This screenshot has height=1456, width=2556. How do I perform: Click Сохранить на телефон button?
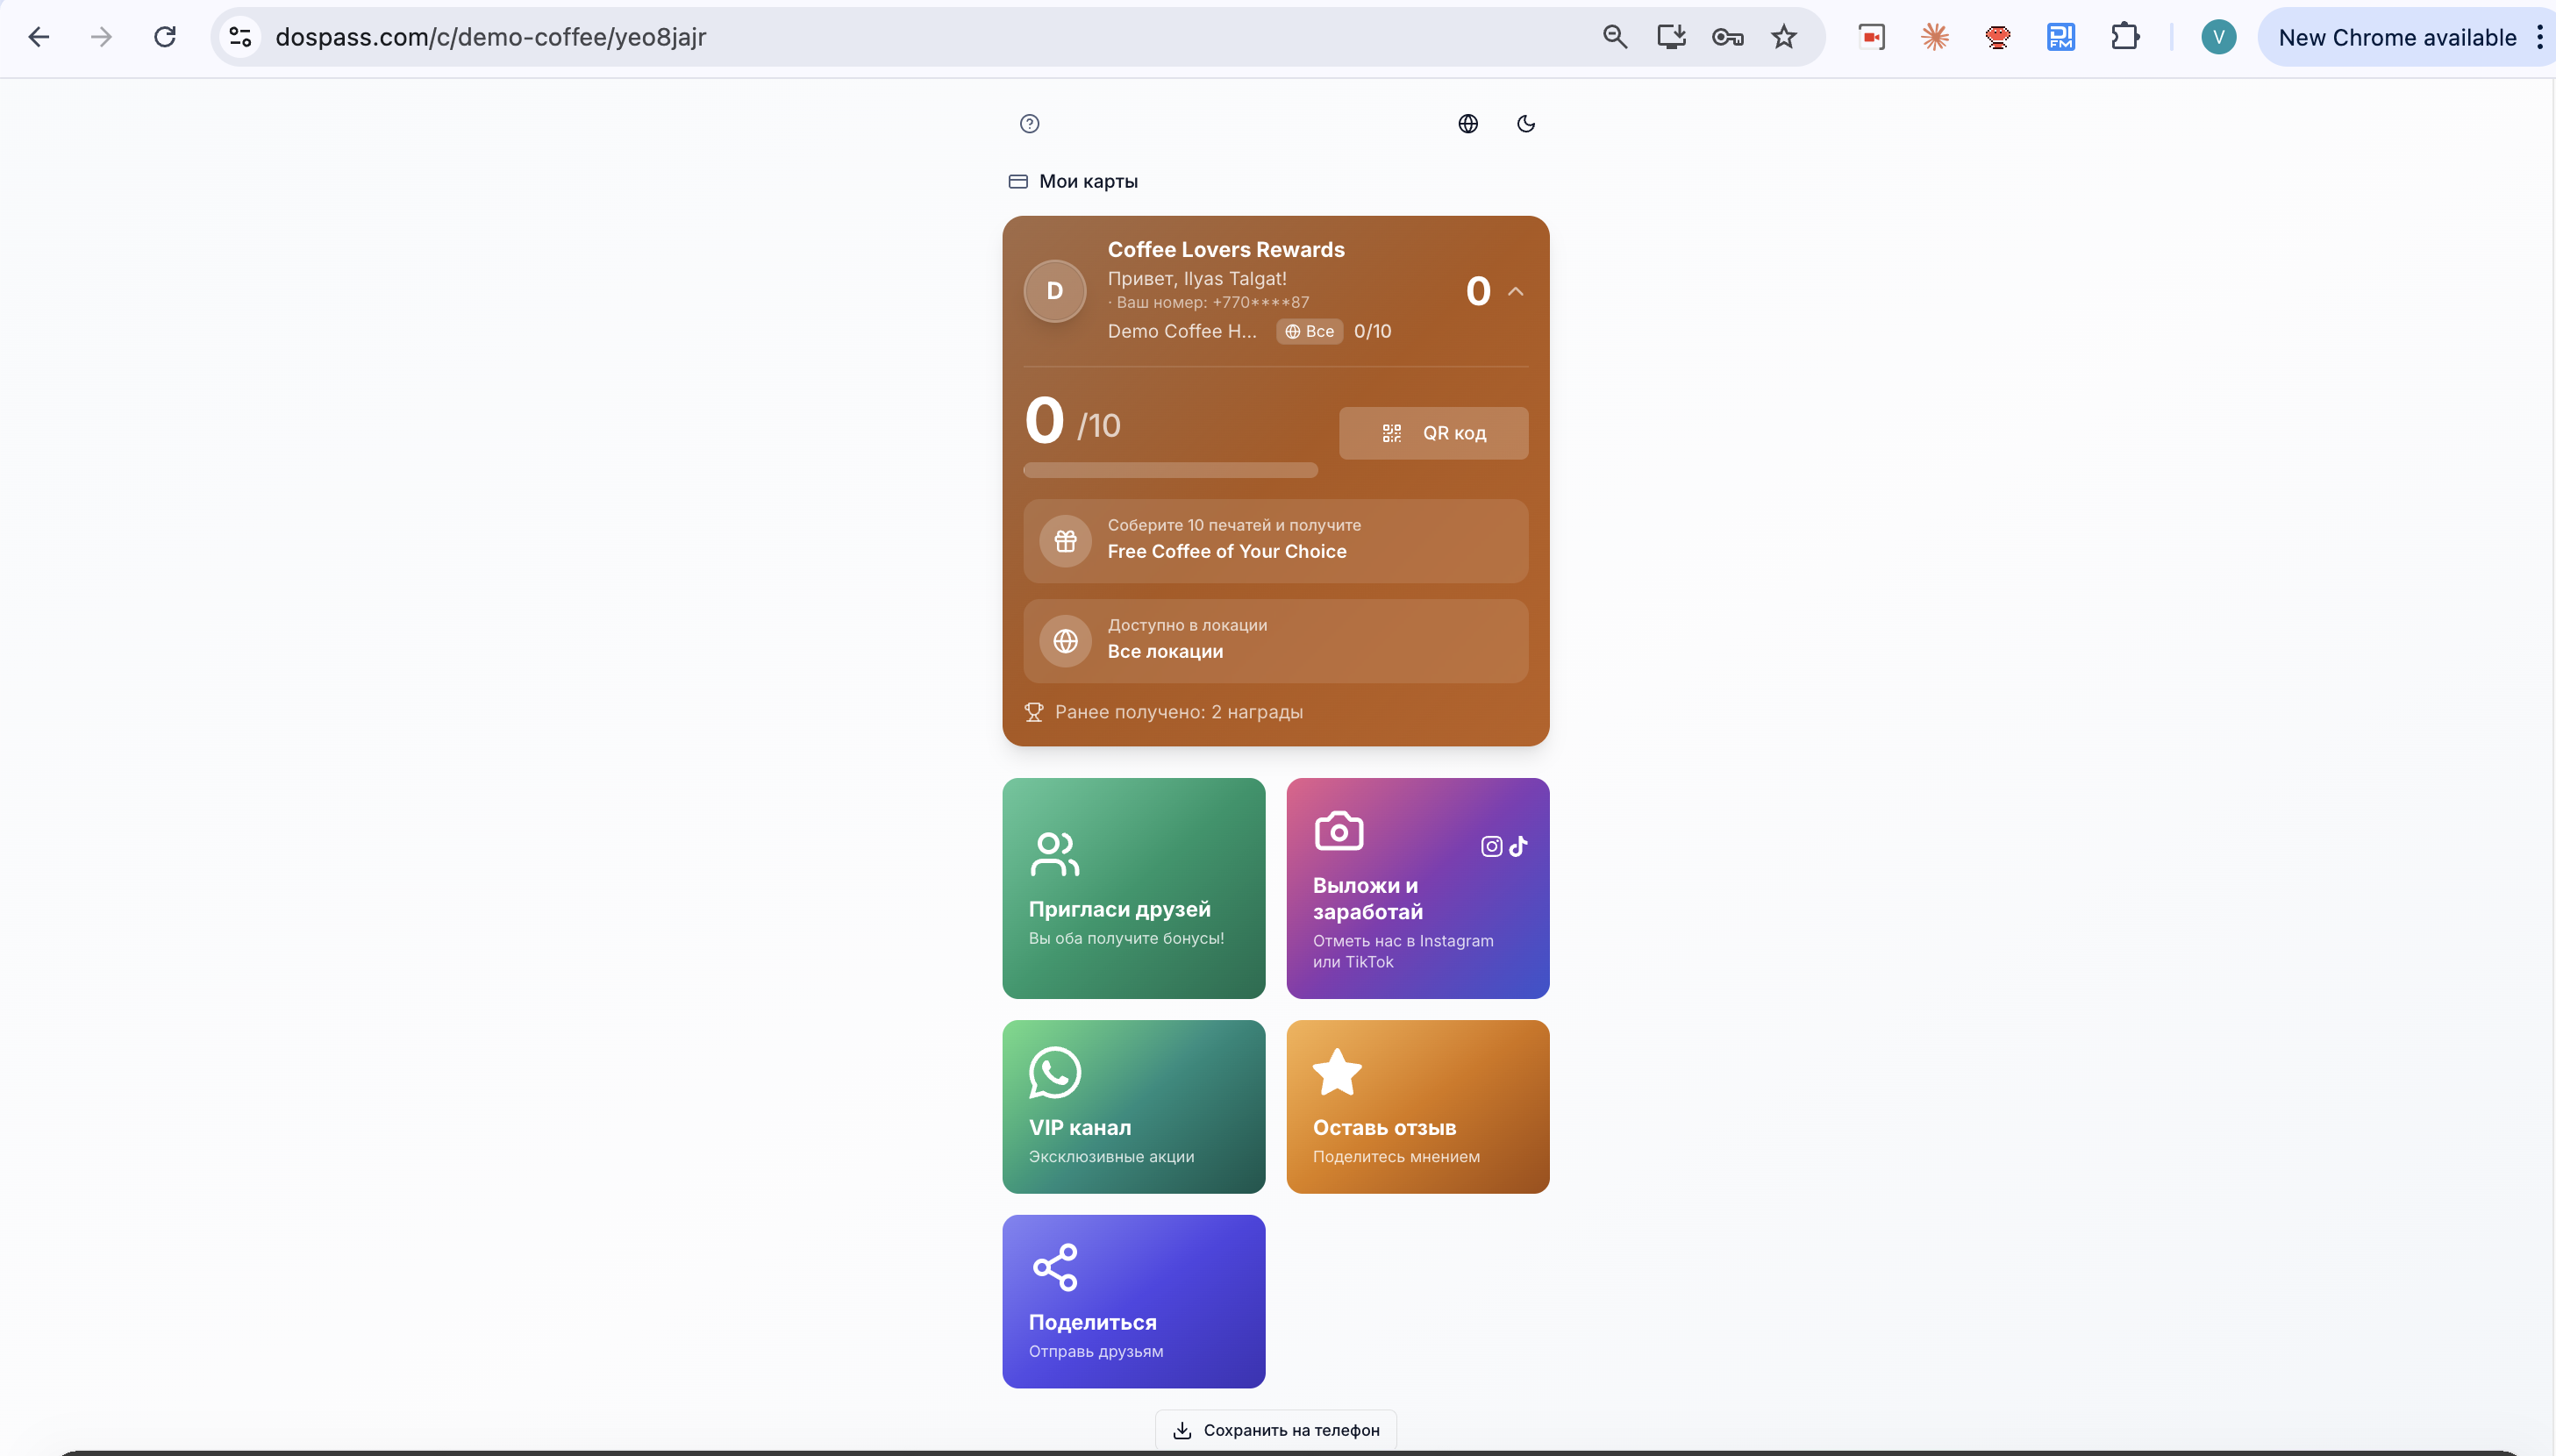click(1275, 1429)
